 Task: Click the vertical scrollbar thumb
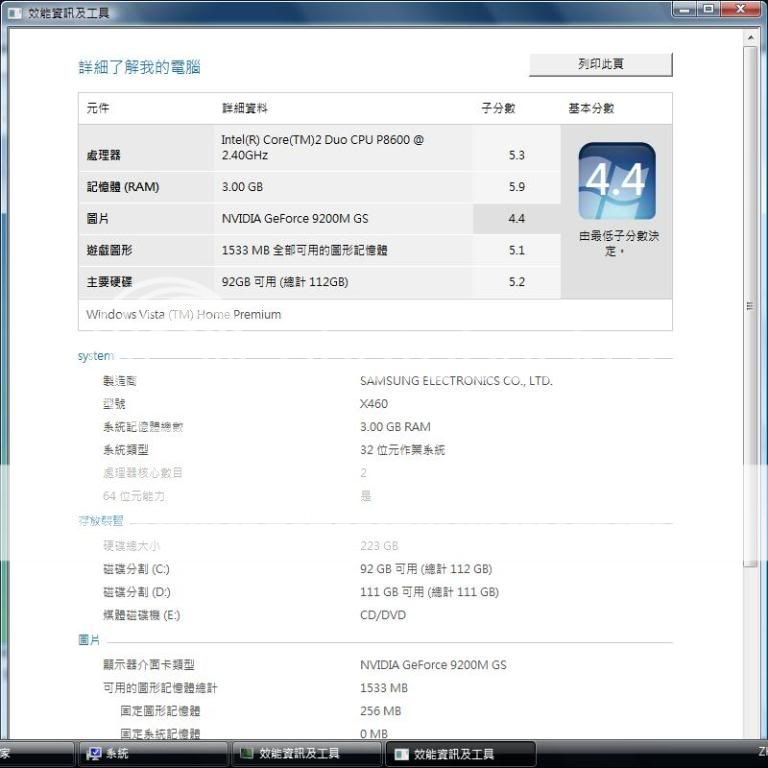[x=750, y=307]
